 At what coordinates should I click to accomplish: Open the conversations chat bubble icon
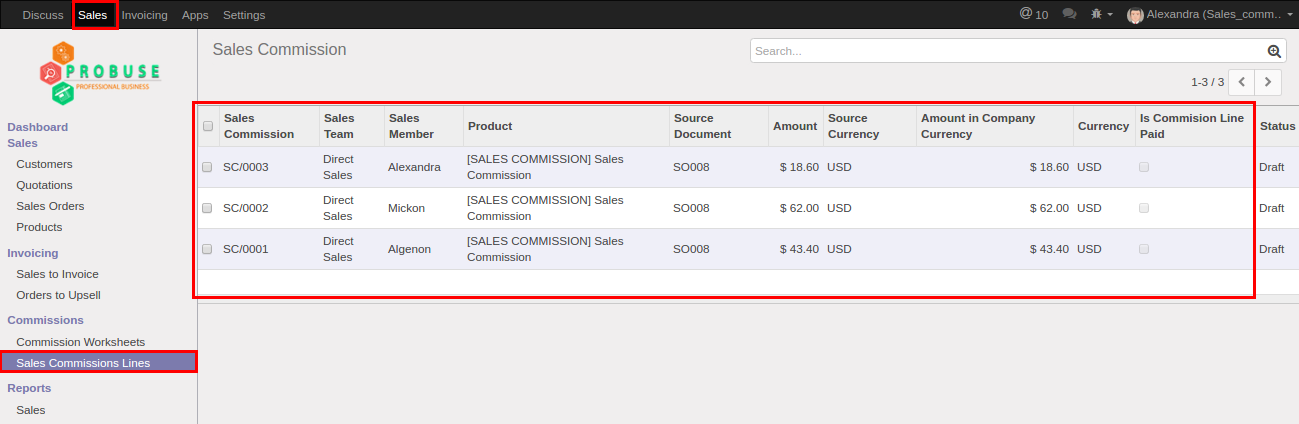coord(1069,14)
